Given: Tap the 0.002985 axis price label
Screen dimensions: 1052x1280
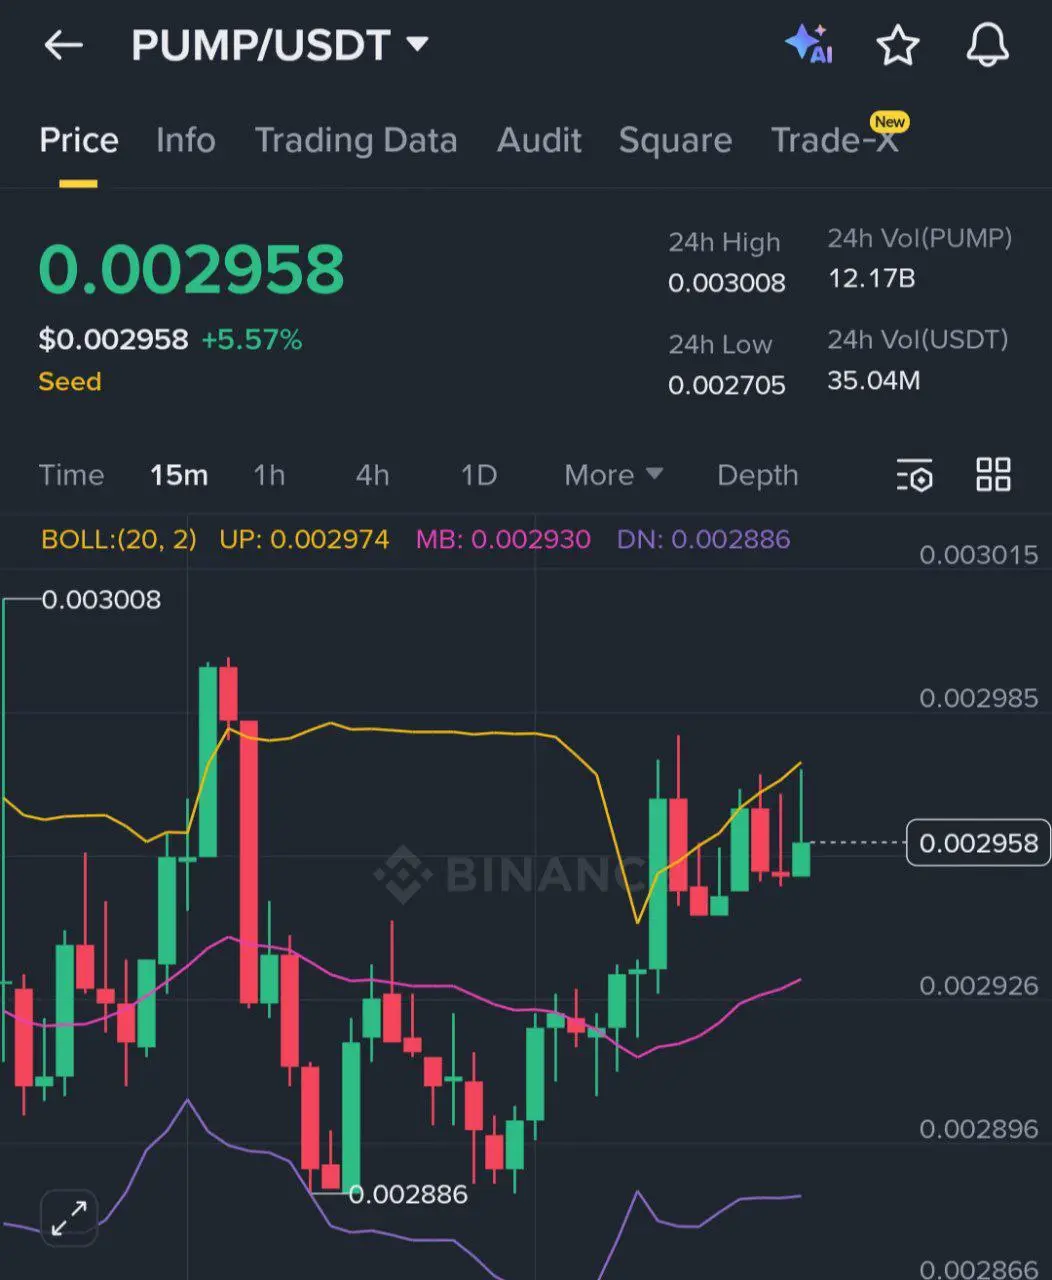Looking at the screenshot, I should (x=979, y=698).
